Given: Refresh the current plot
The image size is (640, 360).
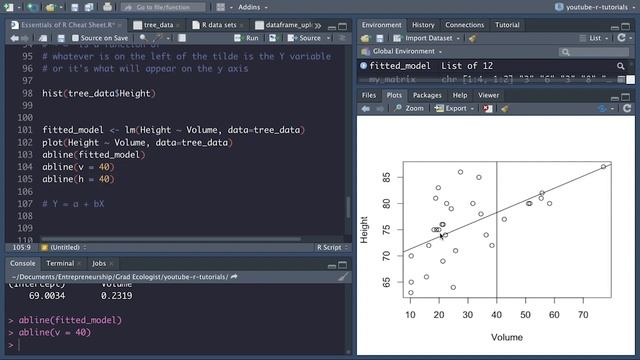Looking at the screenshot, I should coord(627,108).
